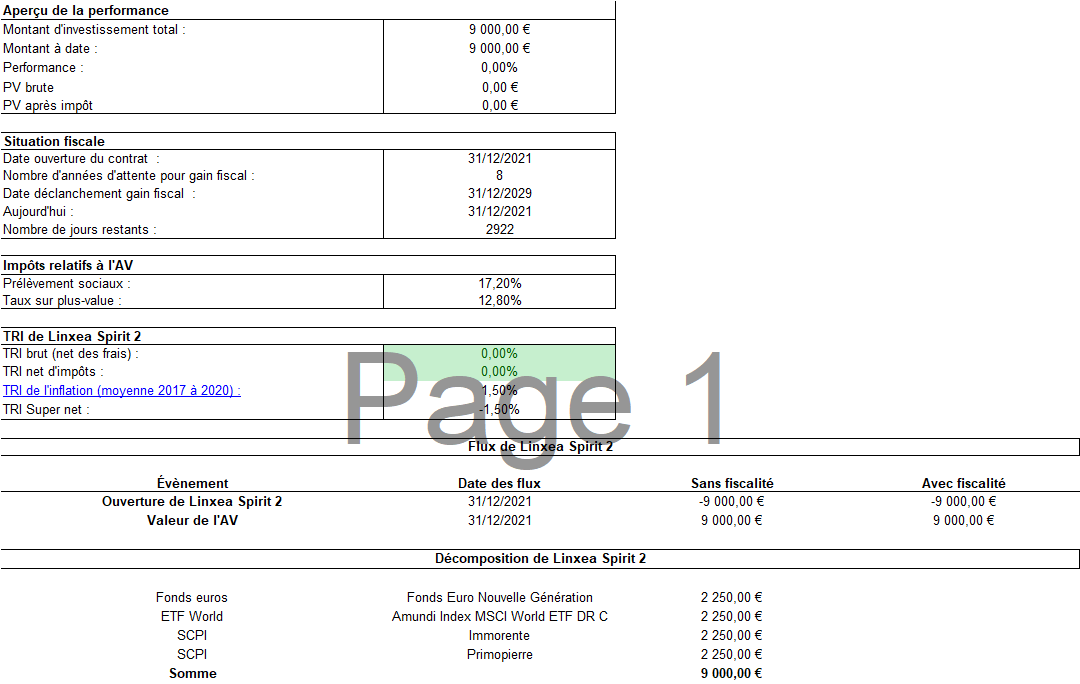
Task: Select the Date ouverture du contrat value 31/12/2021
Action: tap(499, 158)
